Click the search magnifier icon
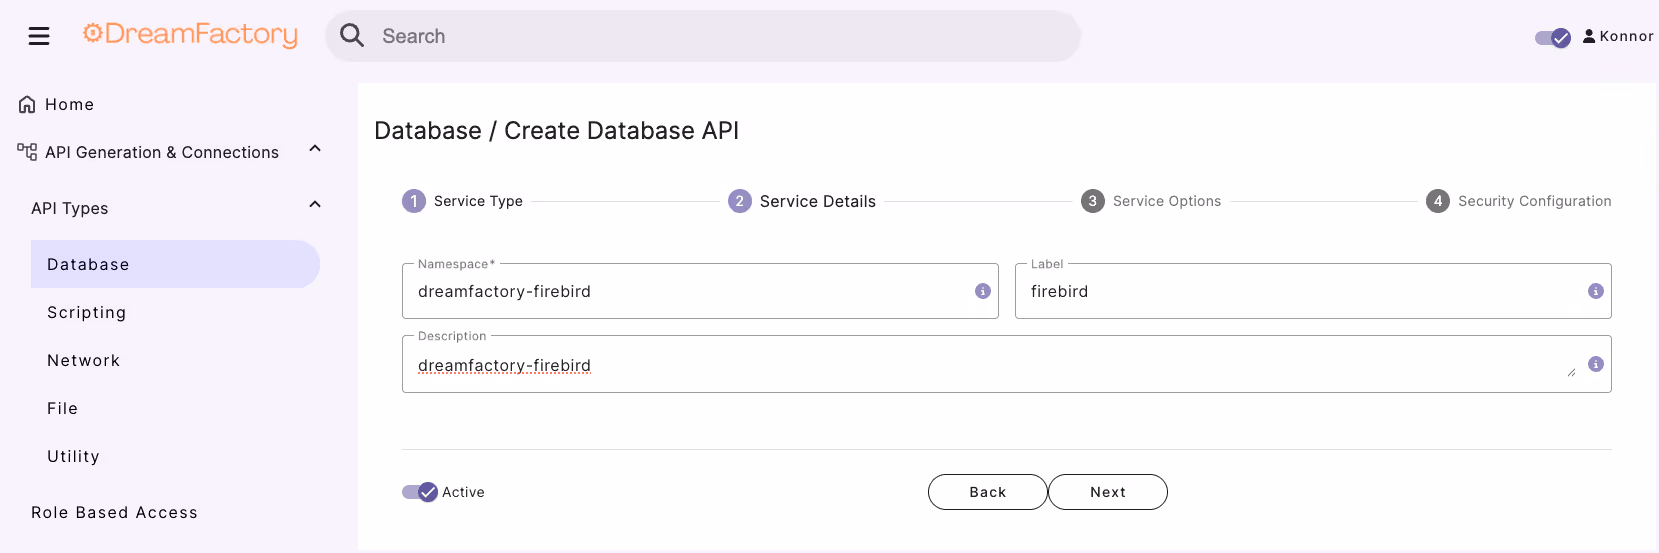This screenshot has width=1659, height=553. click(352, 36)
